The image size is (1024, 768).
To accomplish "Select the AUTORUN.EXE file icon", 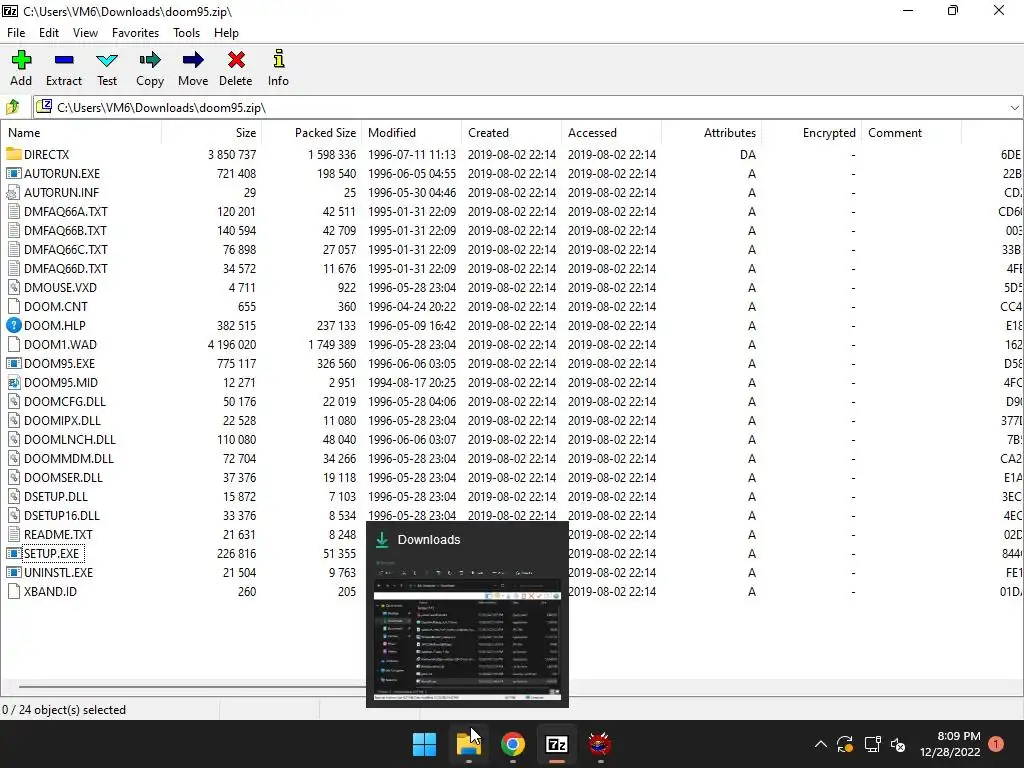I will (14, 173).
